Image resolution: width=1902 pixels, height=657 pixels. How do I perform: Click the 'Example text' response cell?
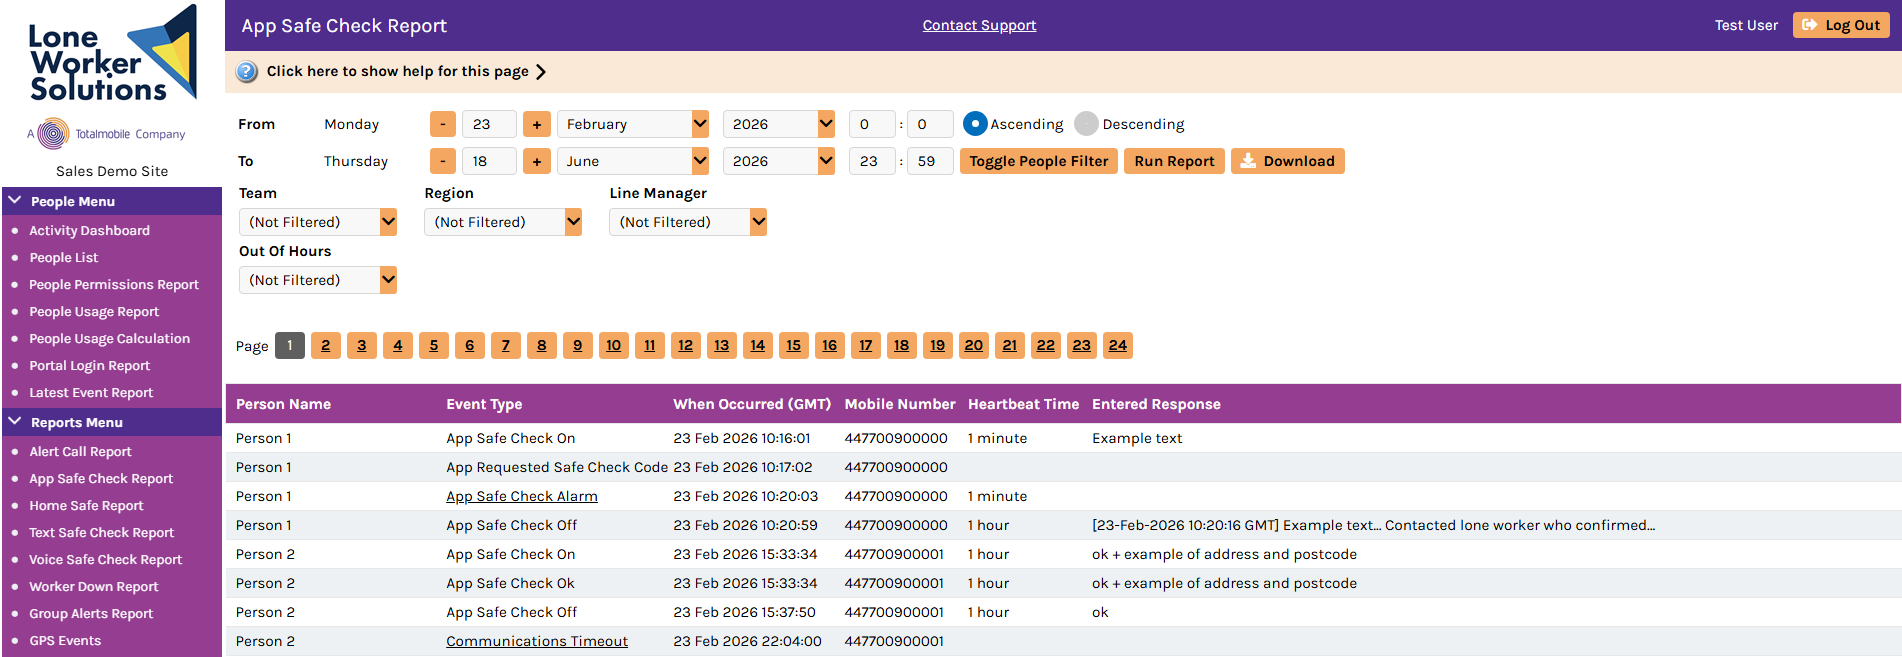click(1137, 438)
